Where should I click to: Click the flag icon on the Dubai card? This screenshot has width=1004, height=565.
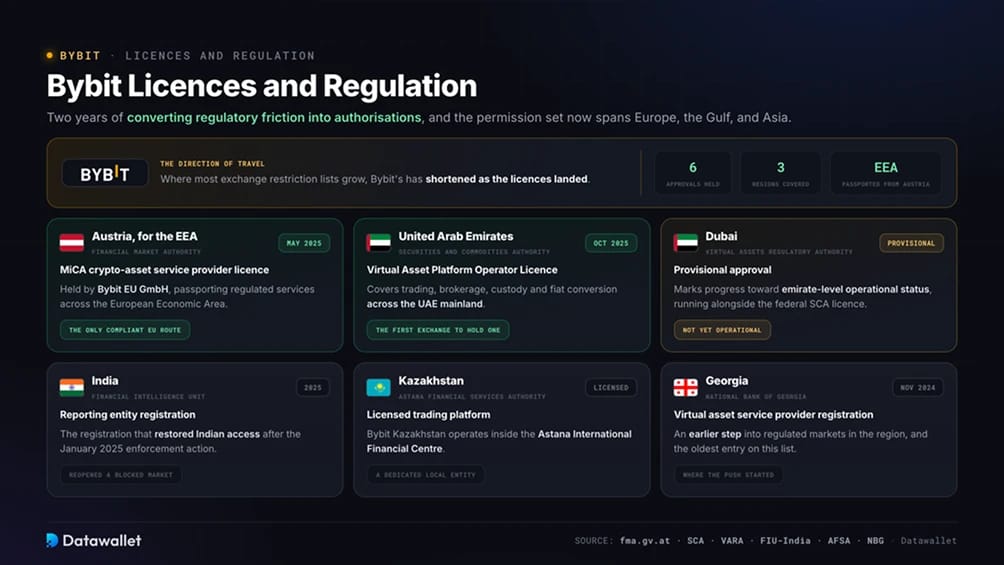click(686, 243)
